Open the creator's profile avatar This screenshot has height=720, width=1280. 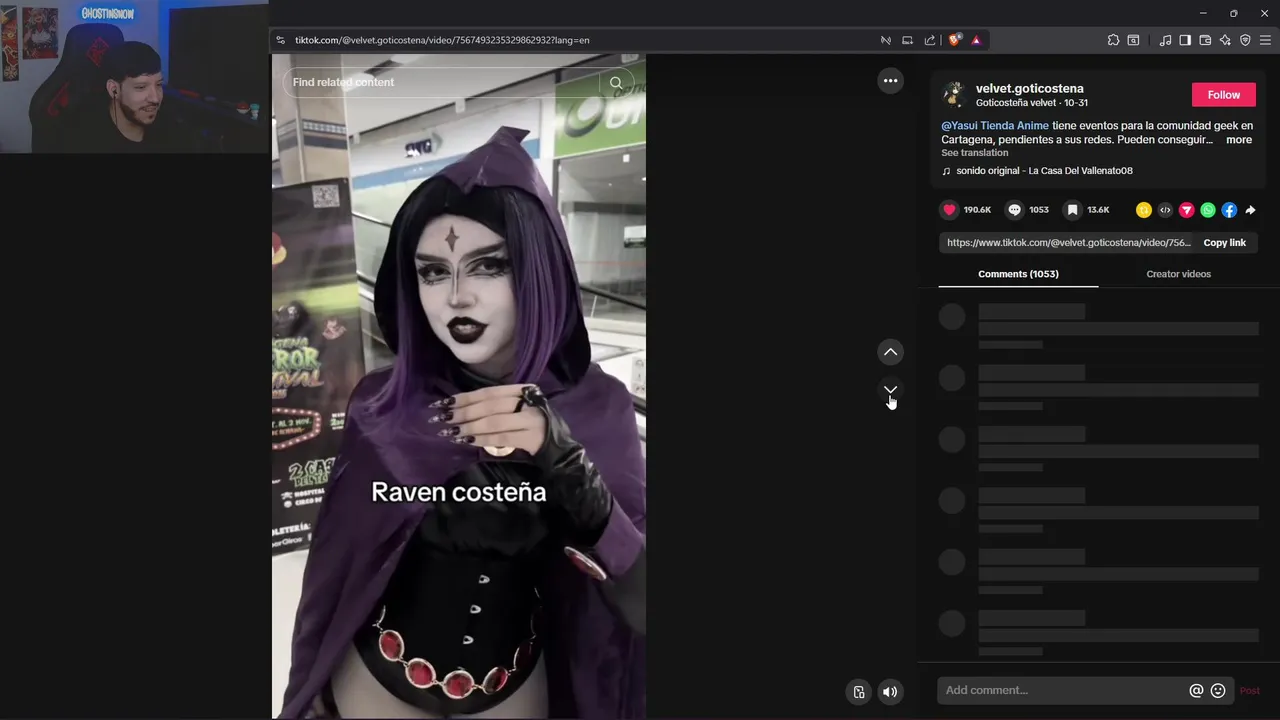tap(953, 95)
